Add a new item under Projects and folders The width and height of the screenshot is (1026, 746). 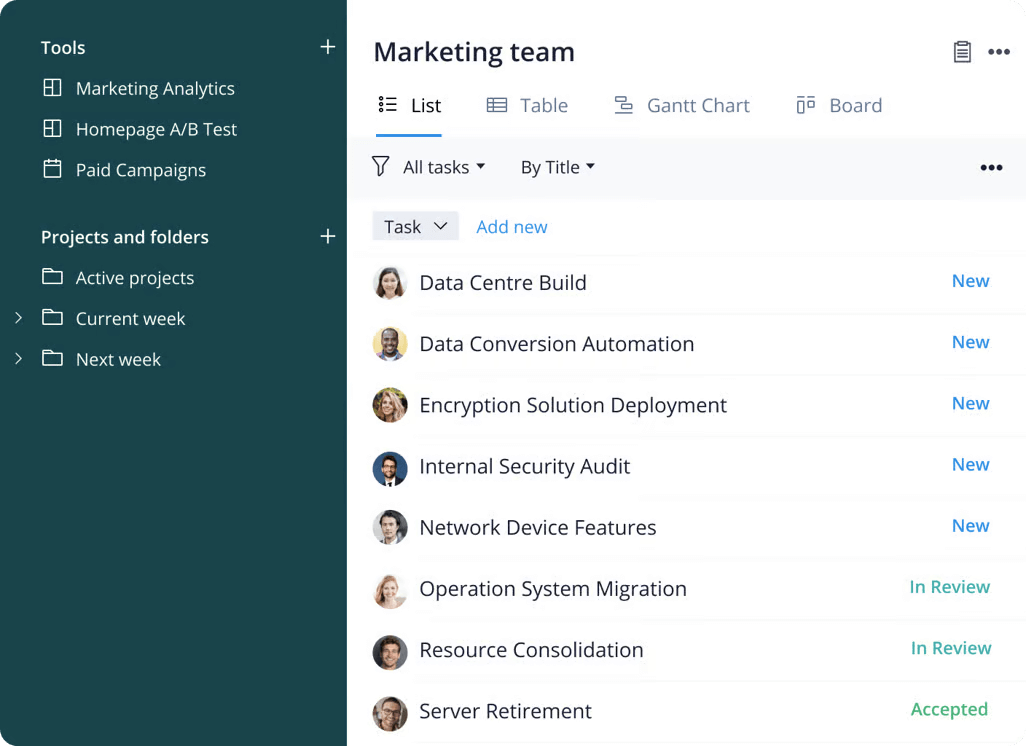[x=327, y=236]
